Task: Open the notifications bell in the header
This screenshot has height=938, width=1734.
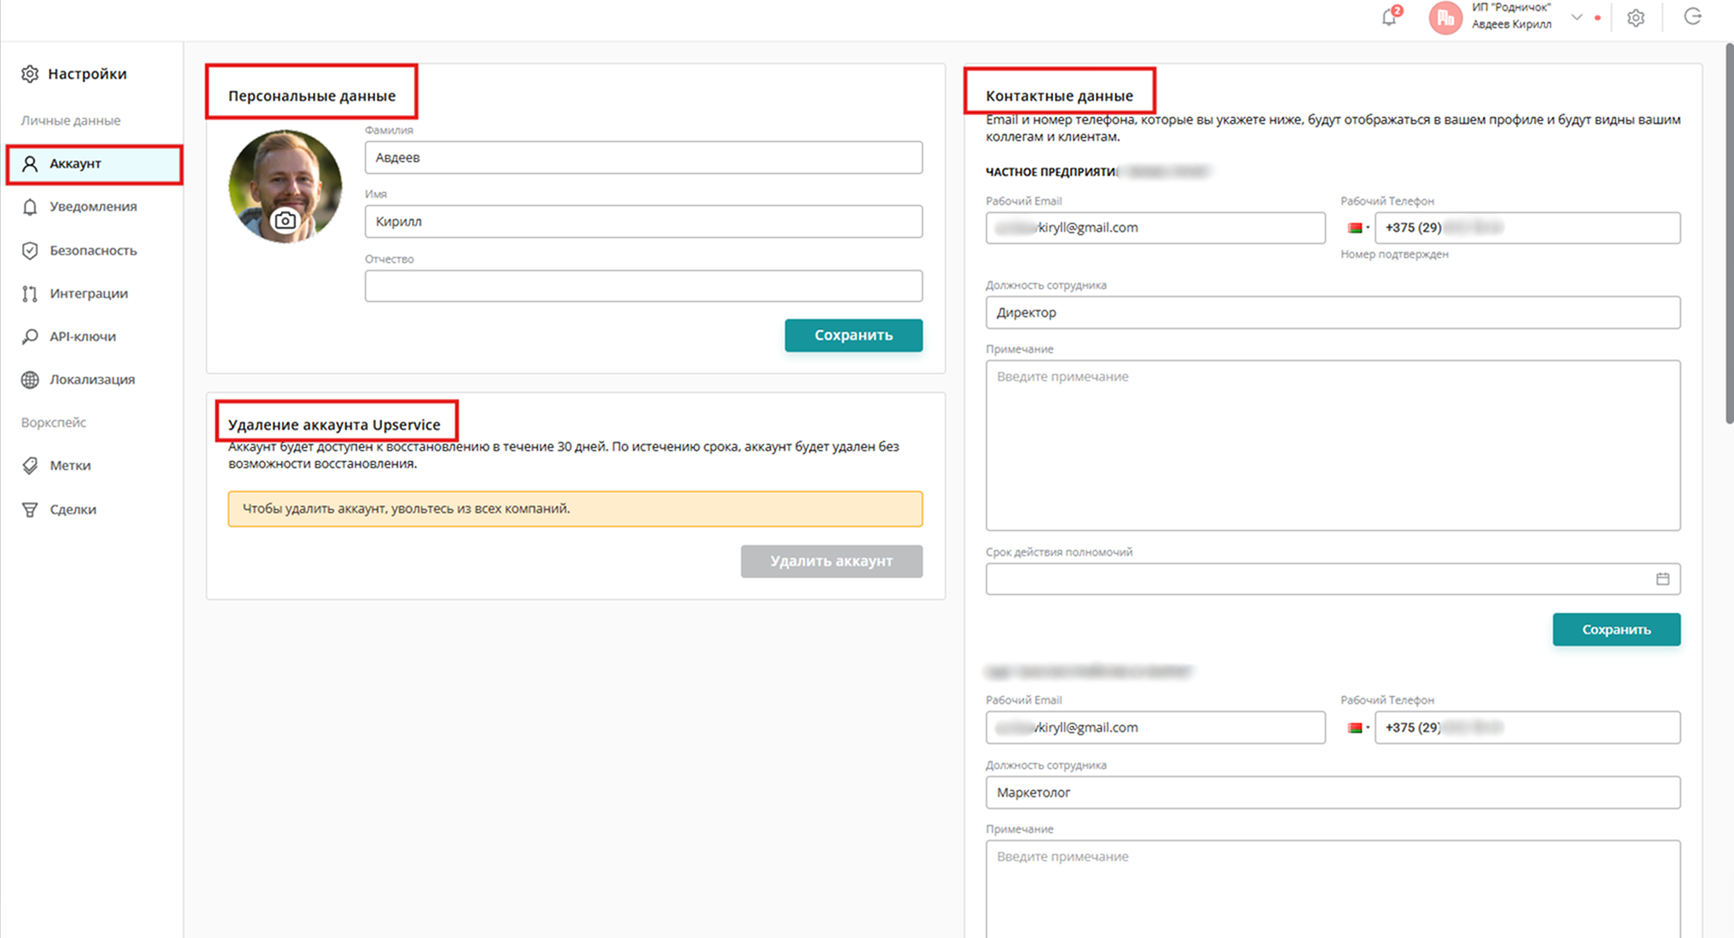Action: coord(1389,17)
